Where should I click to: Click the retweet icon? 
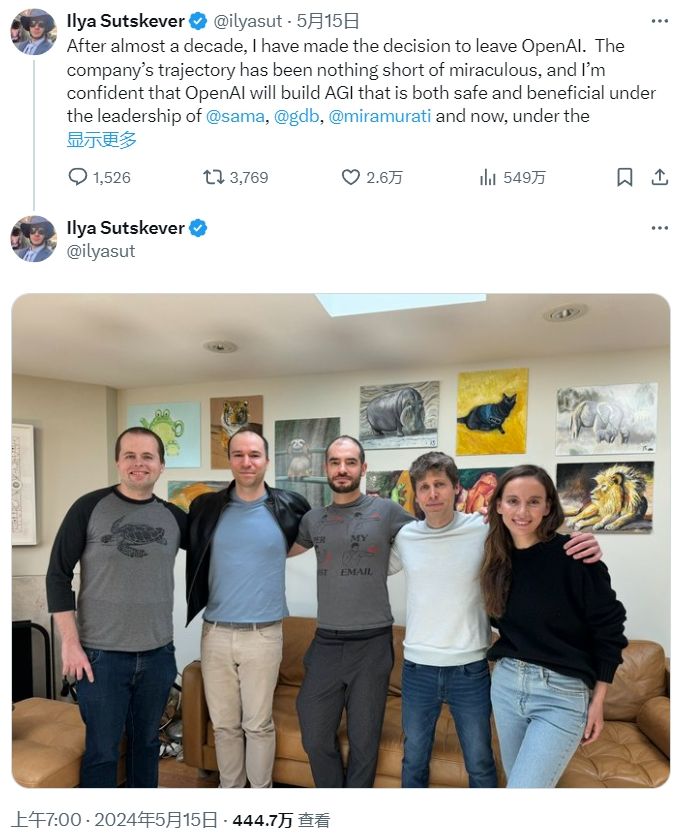pyautogui.click(x=213, y=177)
